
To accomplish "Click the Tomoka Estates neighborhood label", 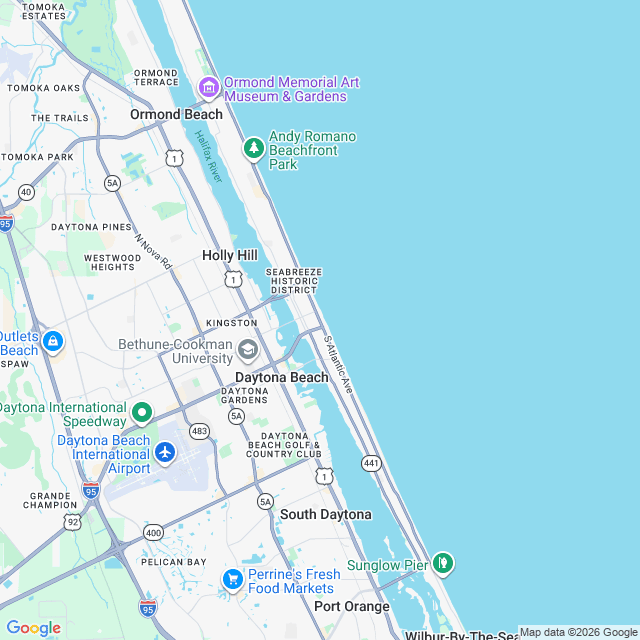I will (x=44, y=12).
